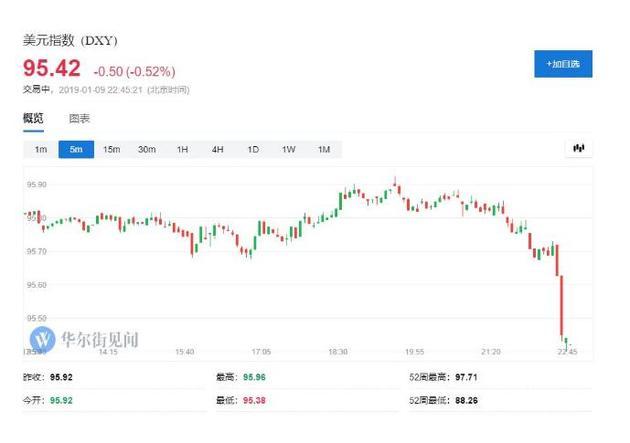Click the 18:30 time axis label
The height and width of the screenshot is (443, 630).
(337, 352)
